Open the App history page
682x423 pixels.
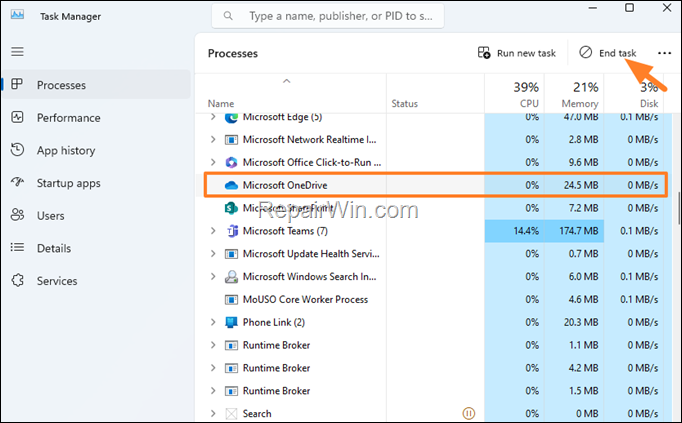tap(96, 150)
